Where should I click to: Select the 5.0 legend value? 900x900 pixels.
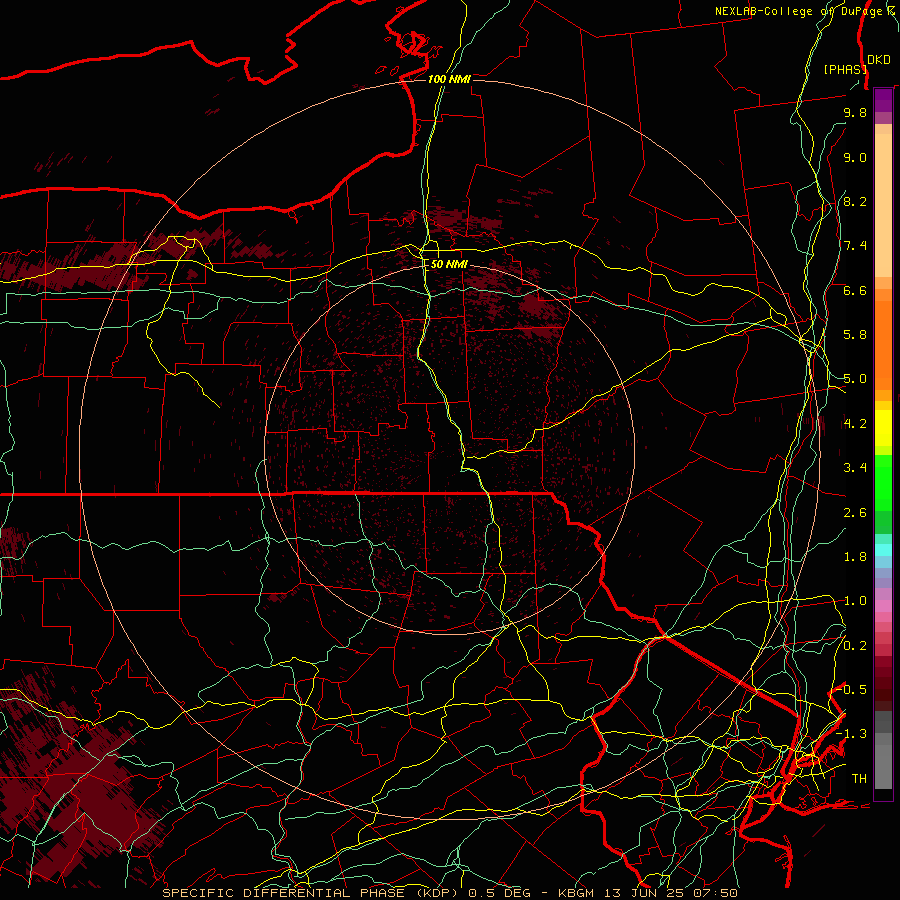[855, 379]
